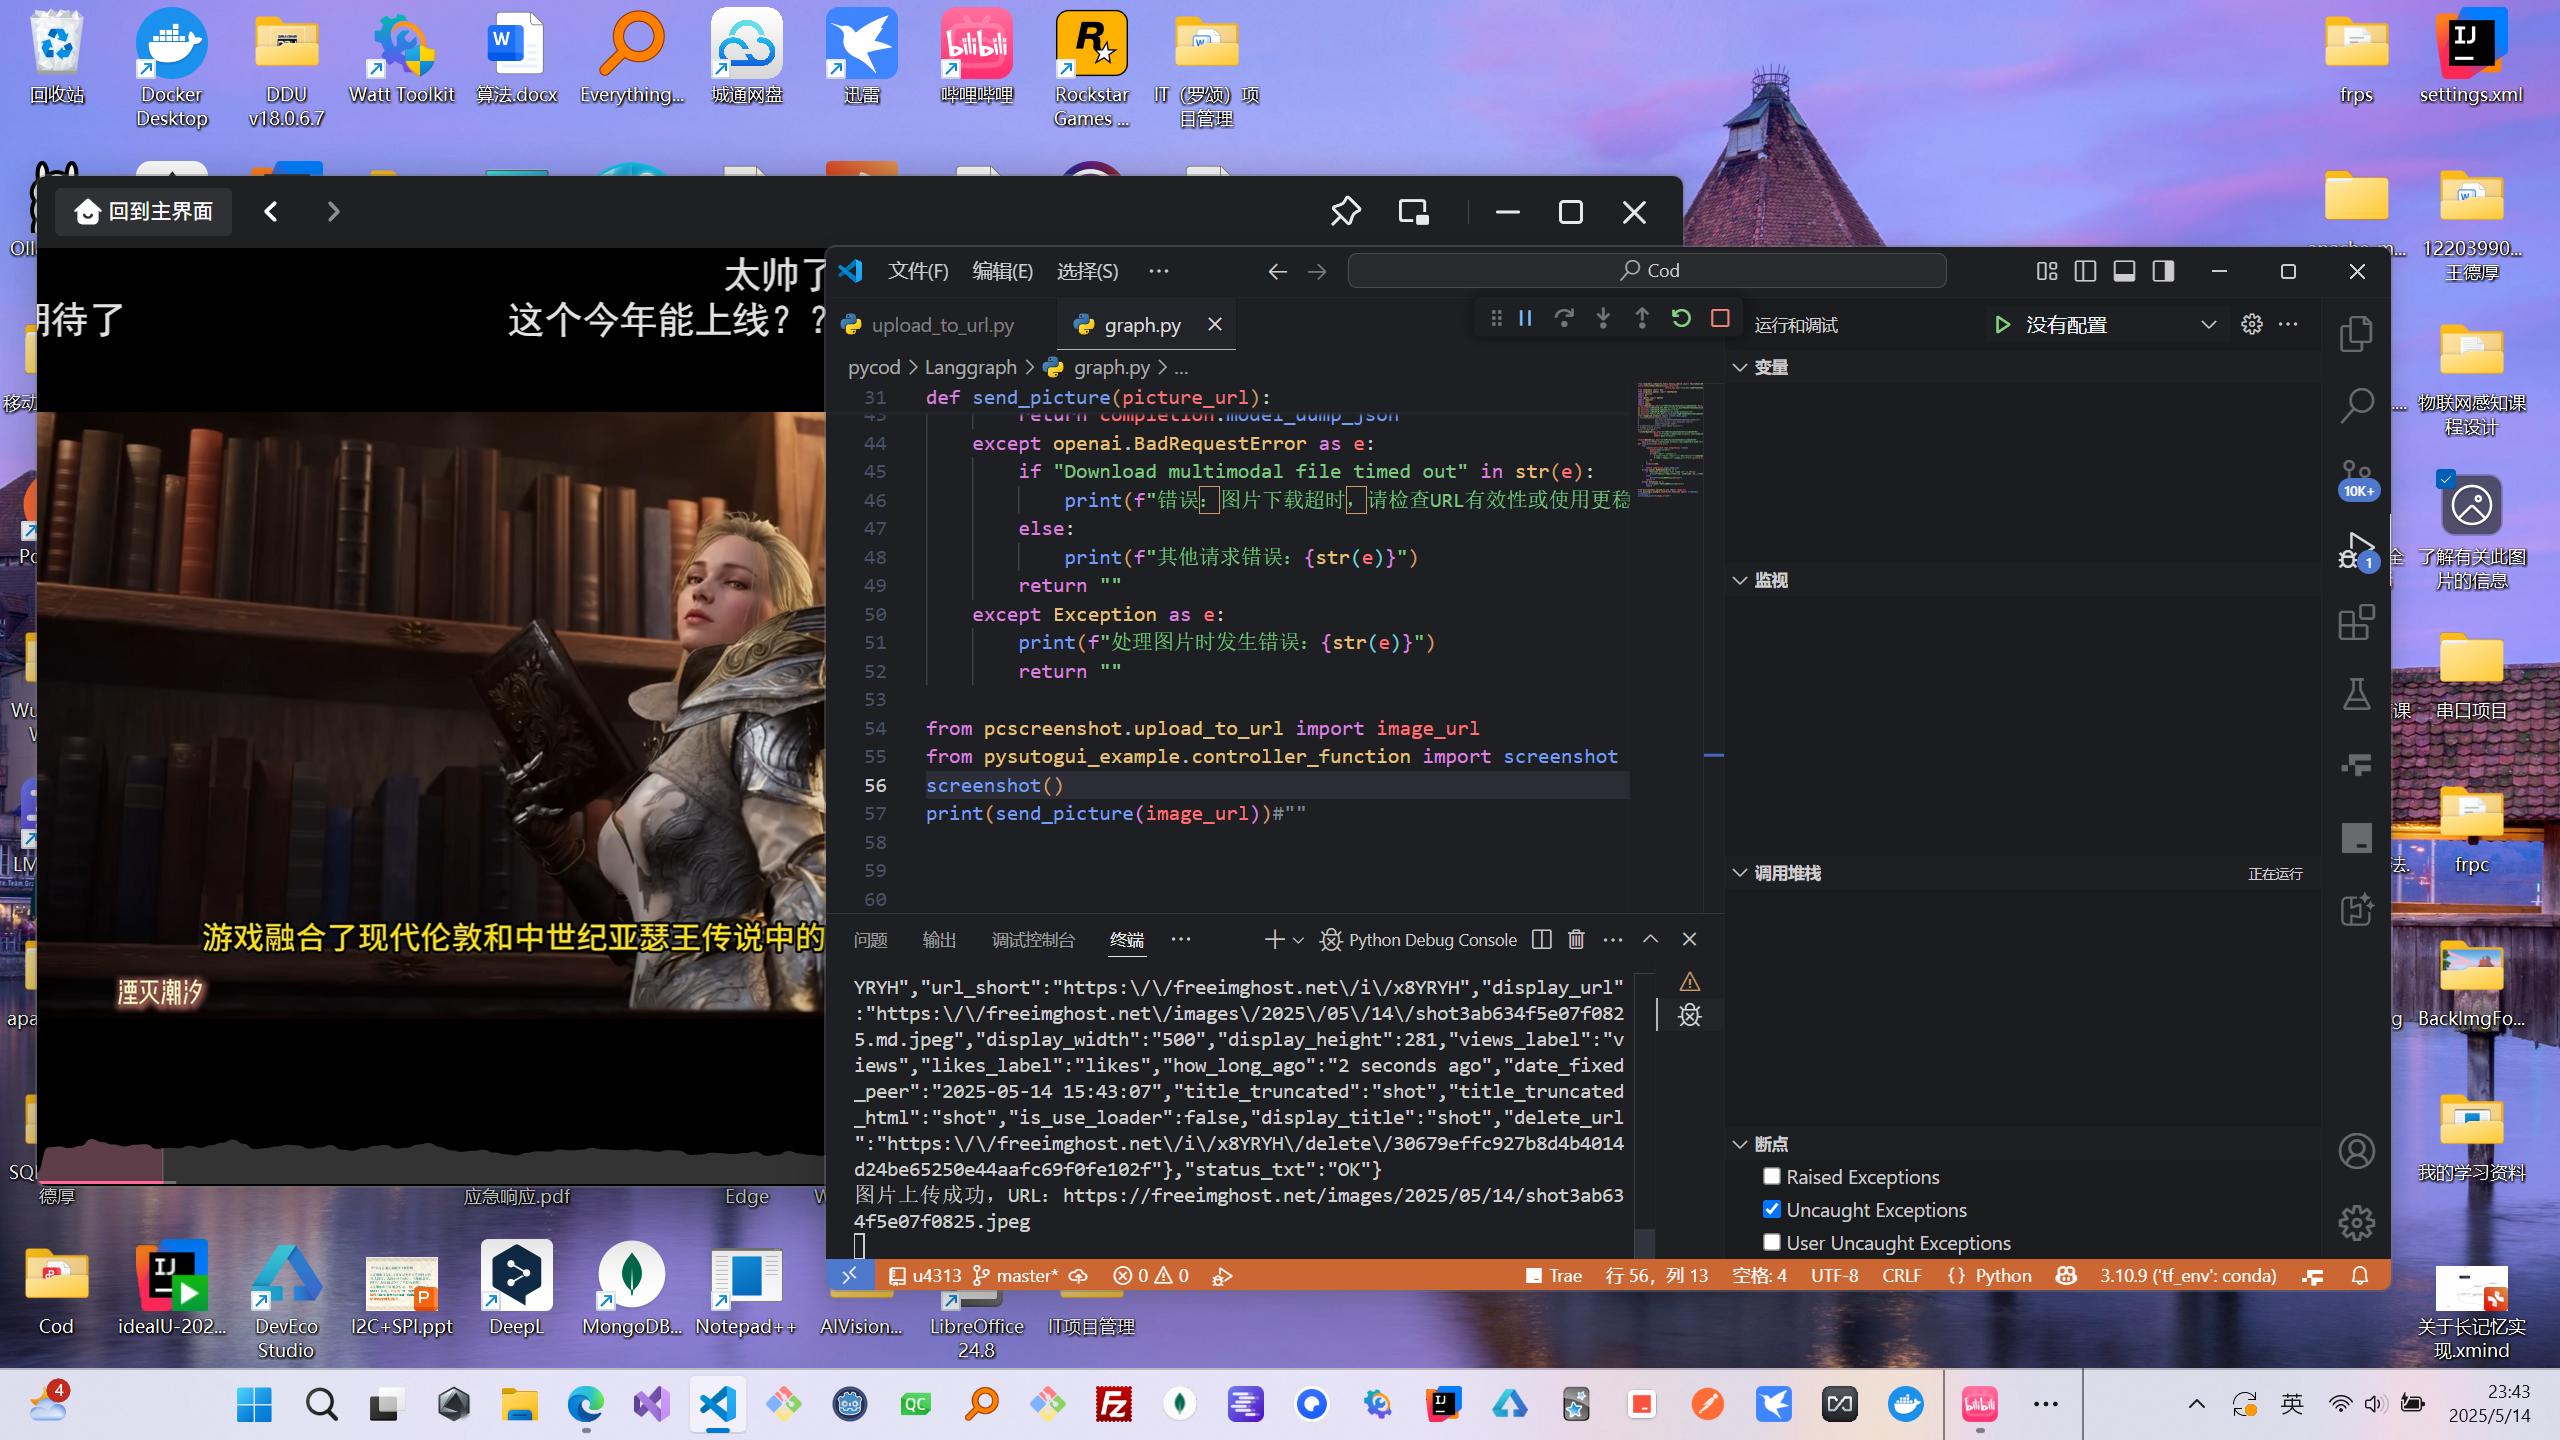This screenshot has width=2560, height=1440.
Task: Maximize the panel with the up chevron
Action: click(1650, 939)
